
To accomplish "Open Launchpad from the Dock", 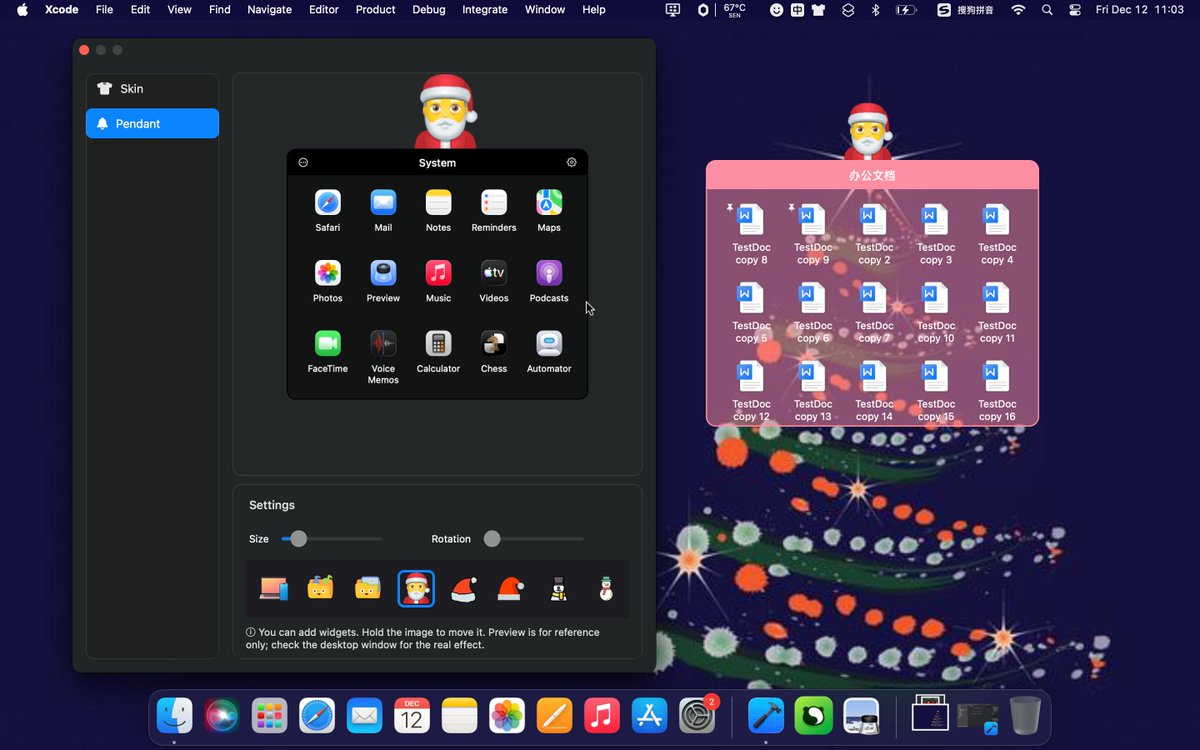I will click(x=269, y=716).
